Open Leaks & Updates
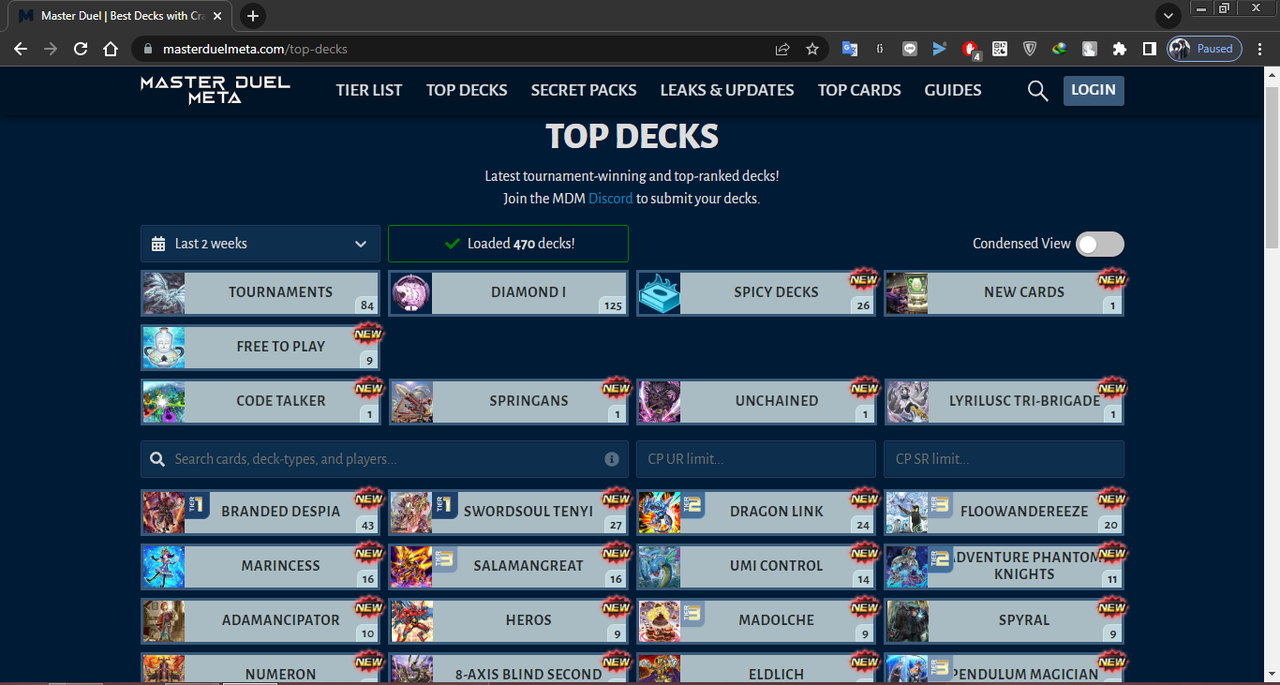Screen dimensions: 1280x685 point(727,90)
